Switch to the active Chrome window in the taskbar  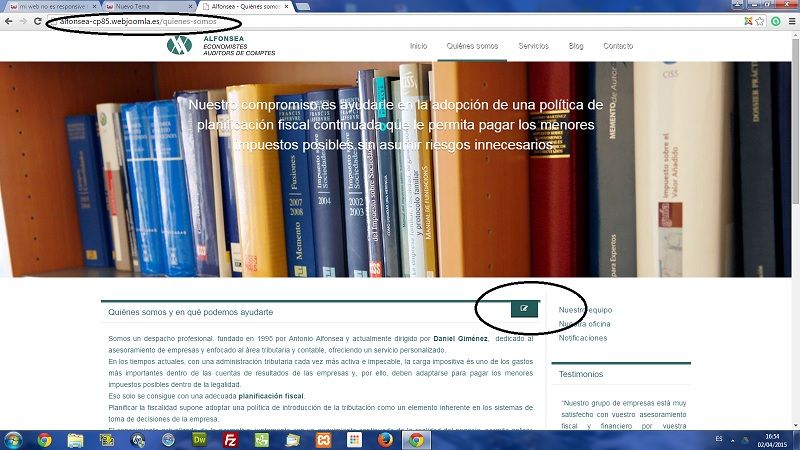[x=416, y=440]
